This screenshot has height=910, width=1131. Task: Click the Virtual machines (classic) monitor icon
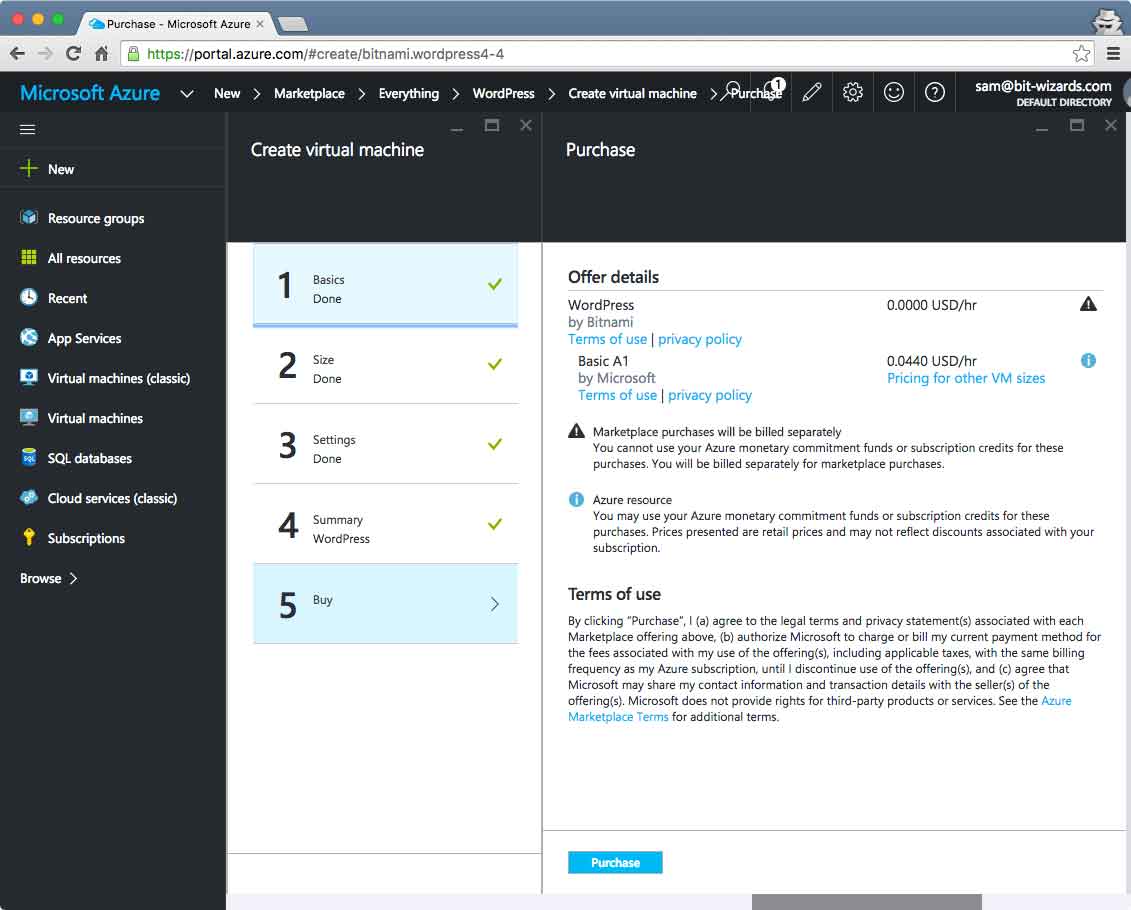(29, 377)
